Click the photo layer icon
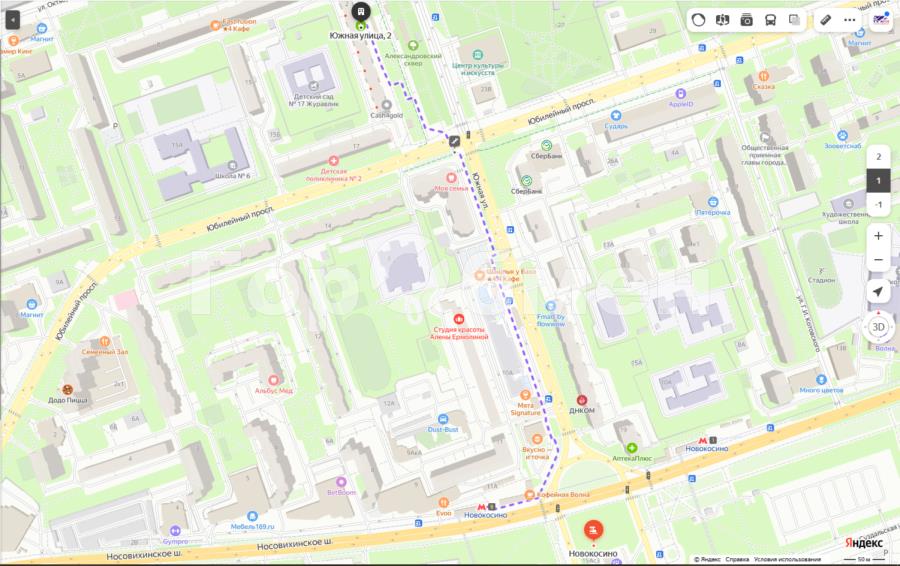The width and height of the screenshot is (900, 566). click(747, 19)
